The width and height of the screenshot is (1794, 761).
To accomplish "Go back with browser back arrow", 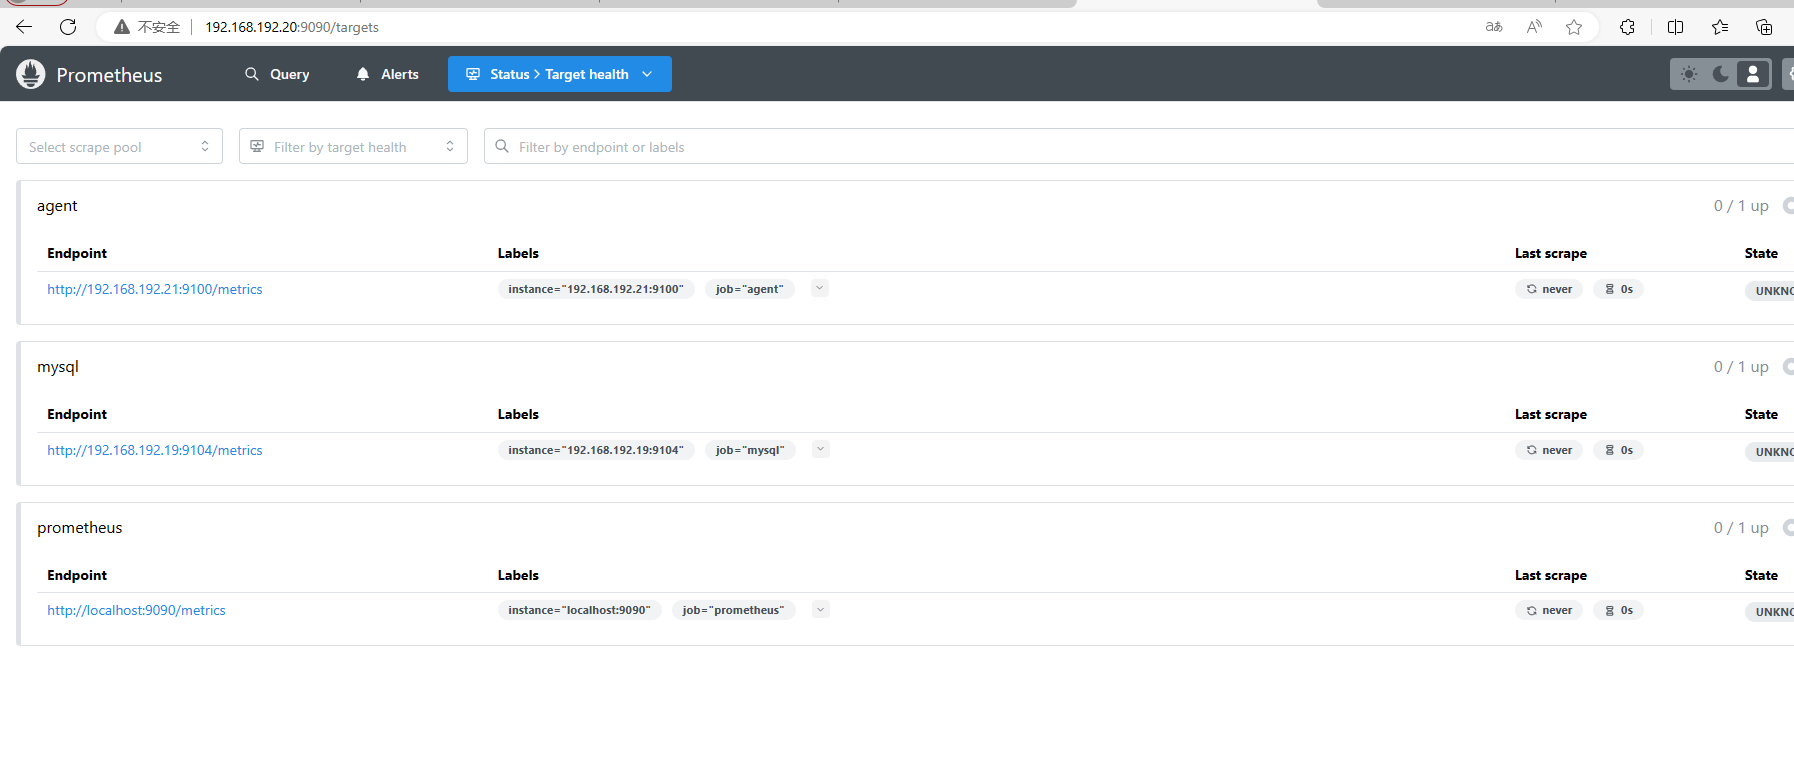I will coord(24,27).
